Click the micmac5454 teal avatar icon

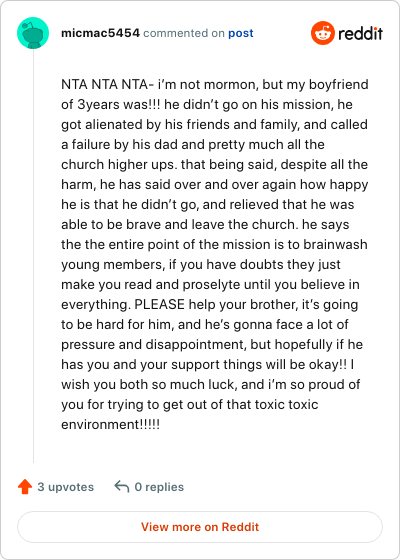point(33,33)
